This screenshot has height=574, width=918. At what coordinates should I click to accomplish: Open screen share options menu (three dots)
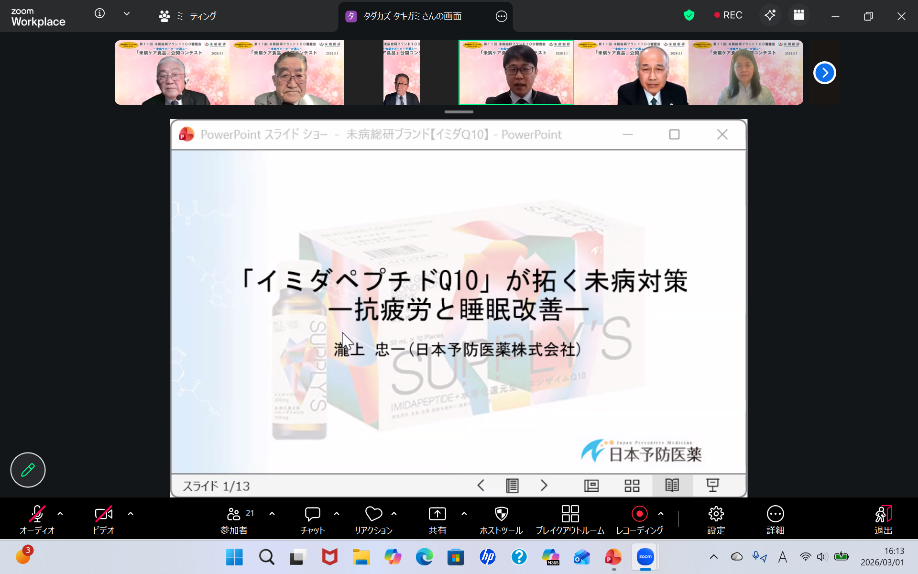click(x=501, y=16)
